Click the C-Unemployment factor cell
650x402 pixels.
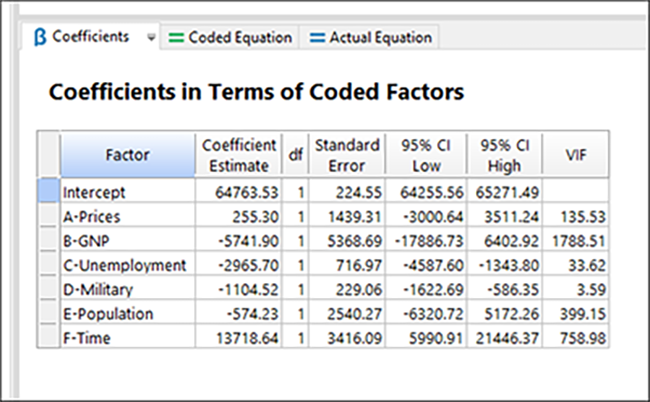(x=127, y=265)
